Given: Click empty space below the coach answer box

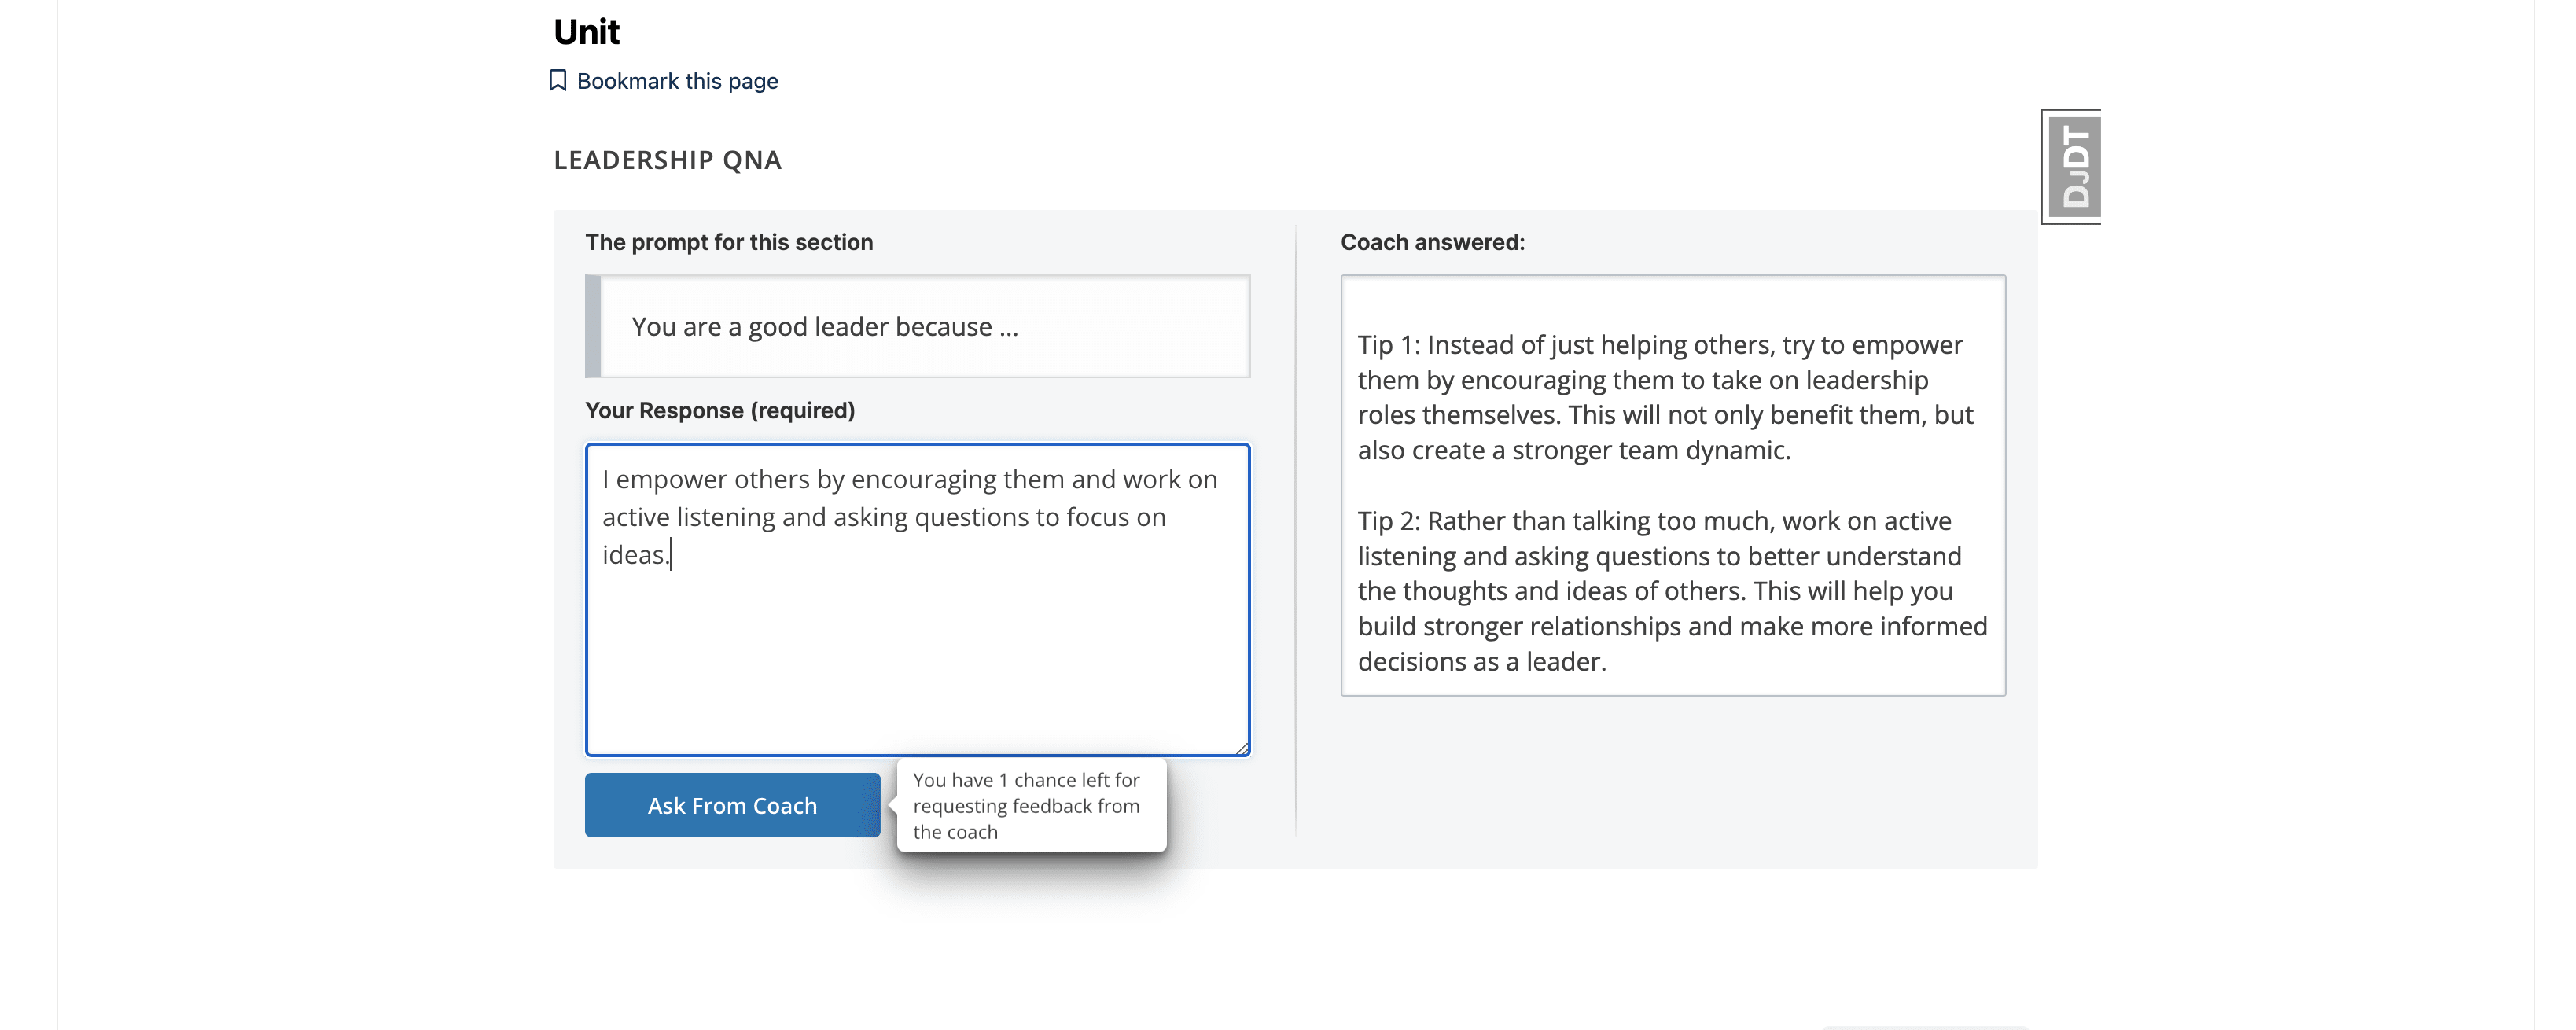Looking at the screenshot, I should click(1672, 780).
